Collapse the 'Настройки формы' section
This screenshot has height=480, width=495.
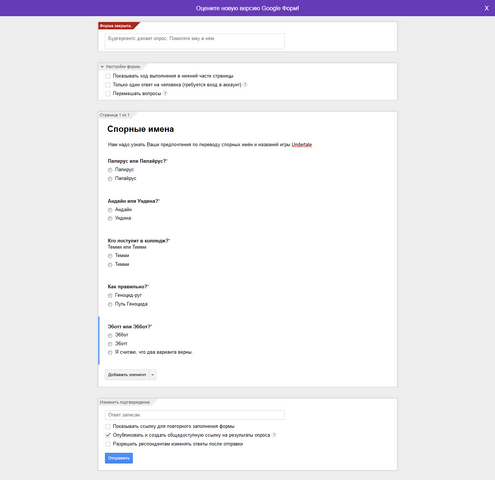102,67
